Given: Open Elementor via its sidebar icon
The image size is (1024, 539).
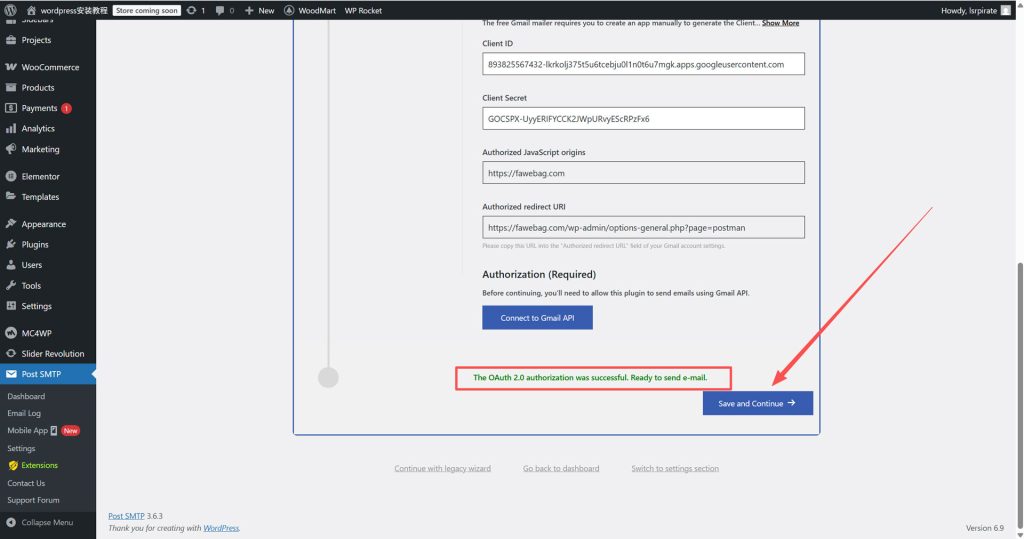Looking at the screenshot, I should click(10, 176).
